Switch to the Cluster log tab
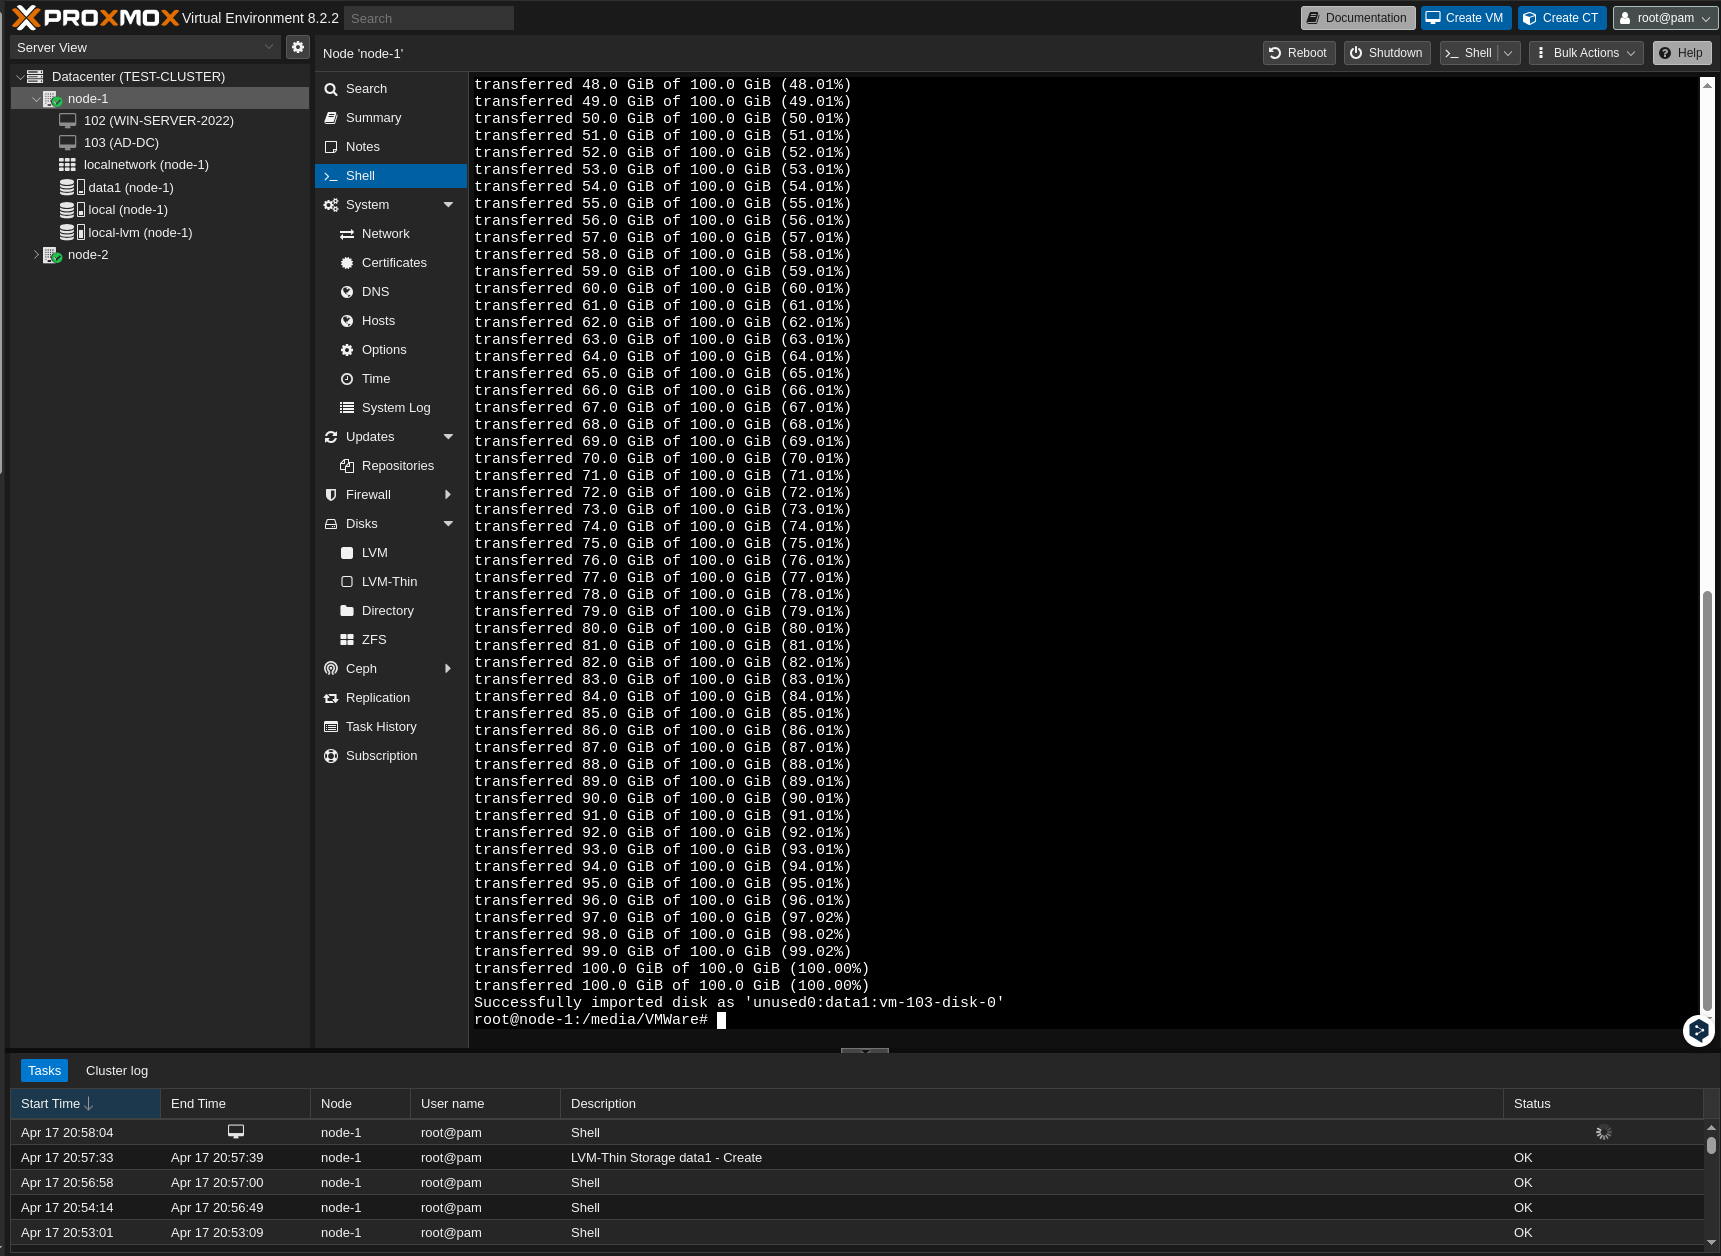Viewport: 1721px width, 1256px height. (x=116, y=1070)
